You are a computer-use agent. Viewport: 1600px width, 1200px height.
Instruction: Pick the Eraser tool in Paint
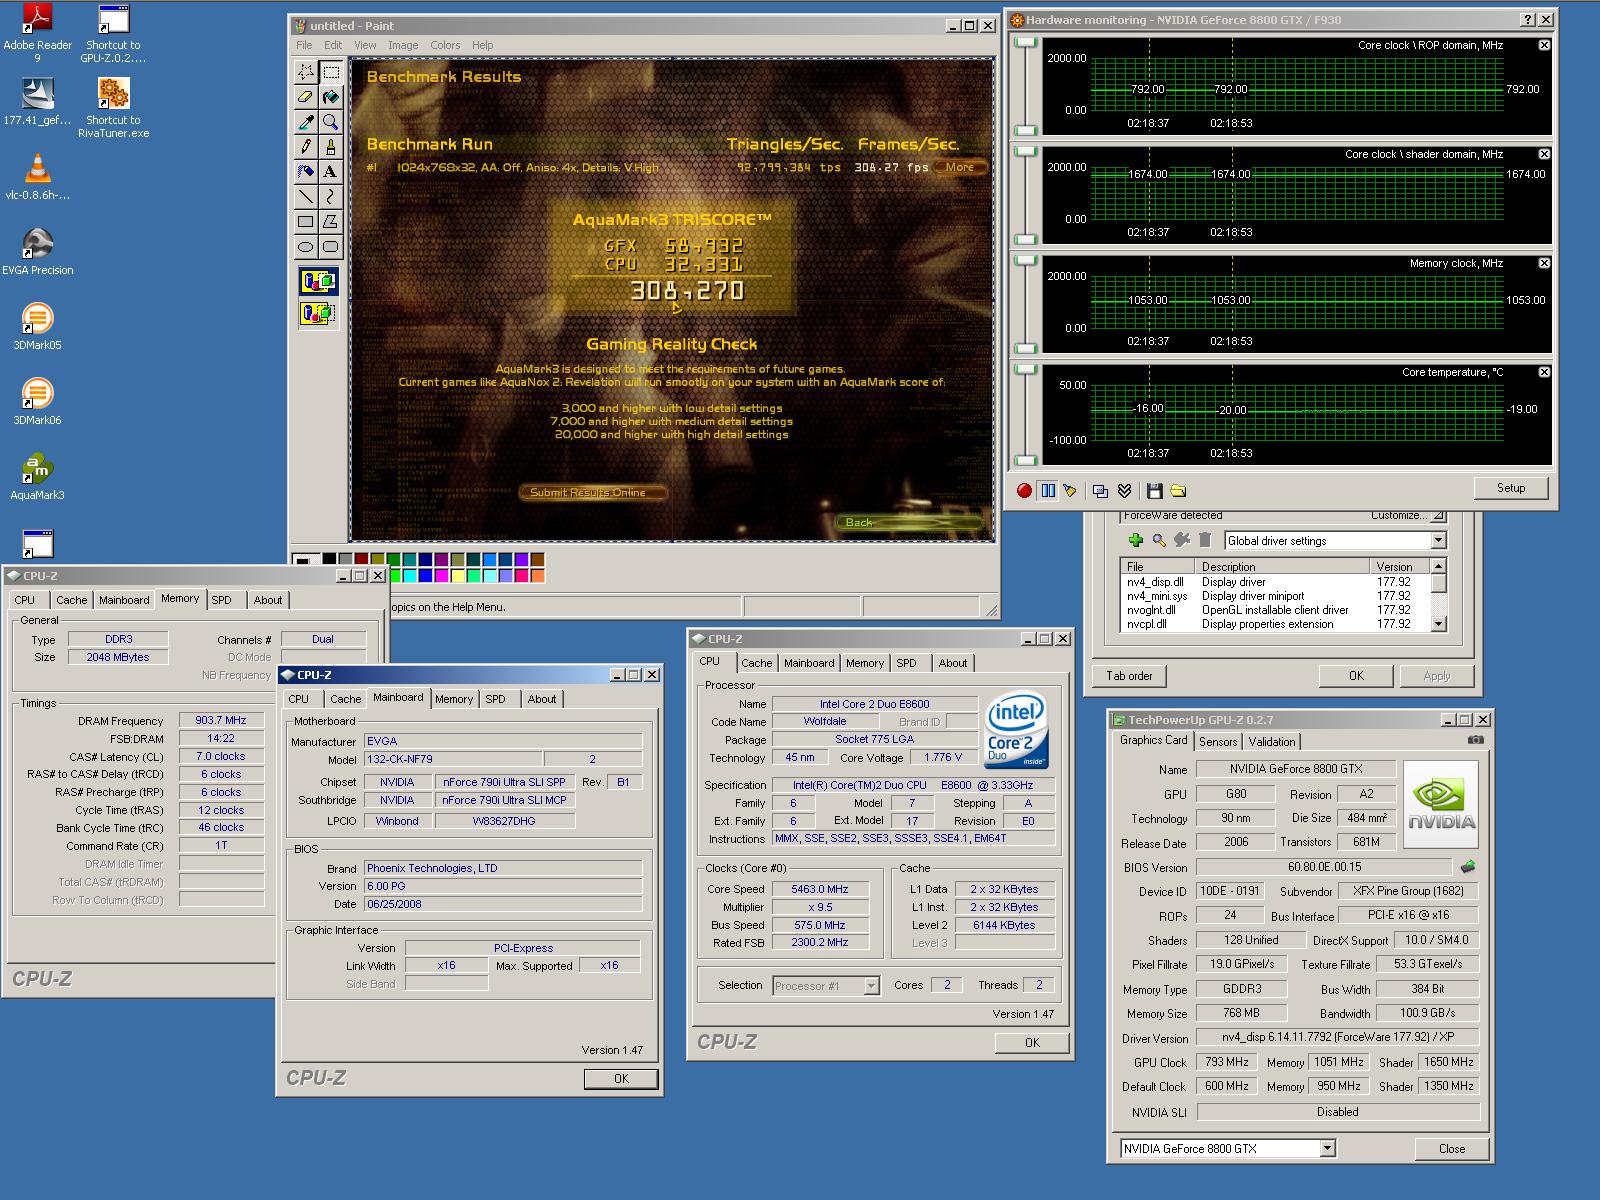[305, 97]
